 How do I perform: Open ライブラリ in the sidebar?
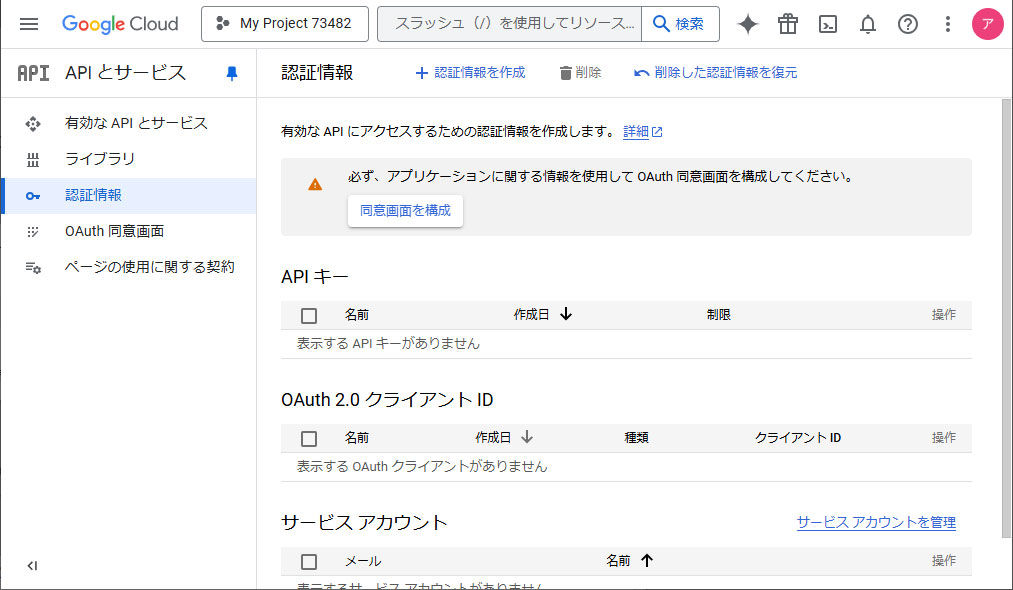[129, 159]
